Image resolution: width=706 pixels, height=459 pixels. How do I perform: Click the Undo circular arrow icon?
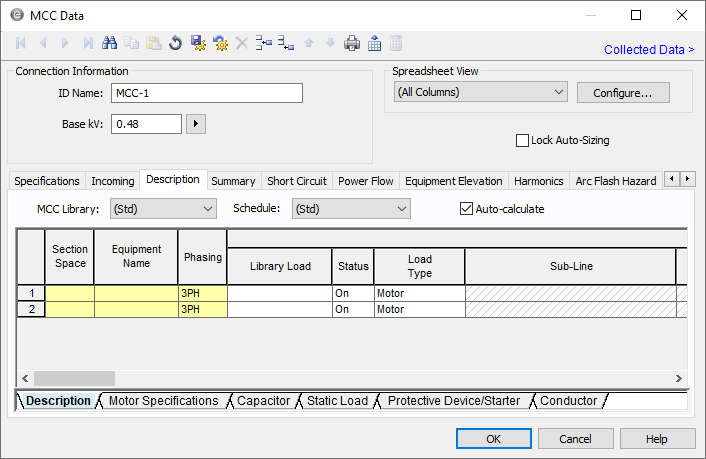(x=176, y=43)
